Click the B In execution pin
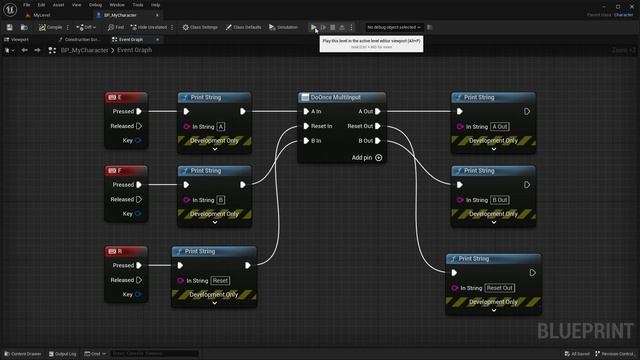Viewport: 640px width, 360px height. tap(306, 141)
